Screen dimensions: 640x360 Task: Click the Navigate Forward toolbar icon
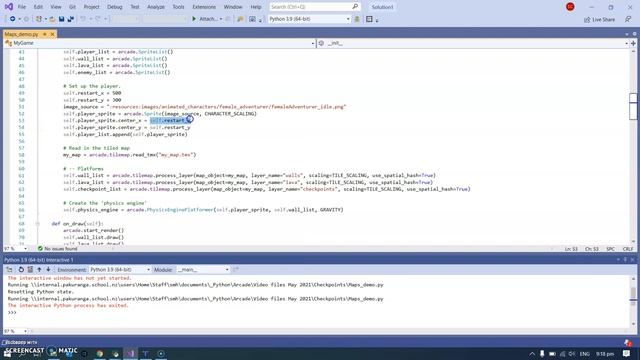[x=26, y=19]
